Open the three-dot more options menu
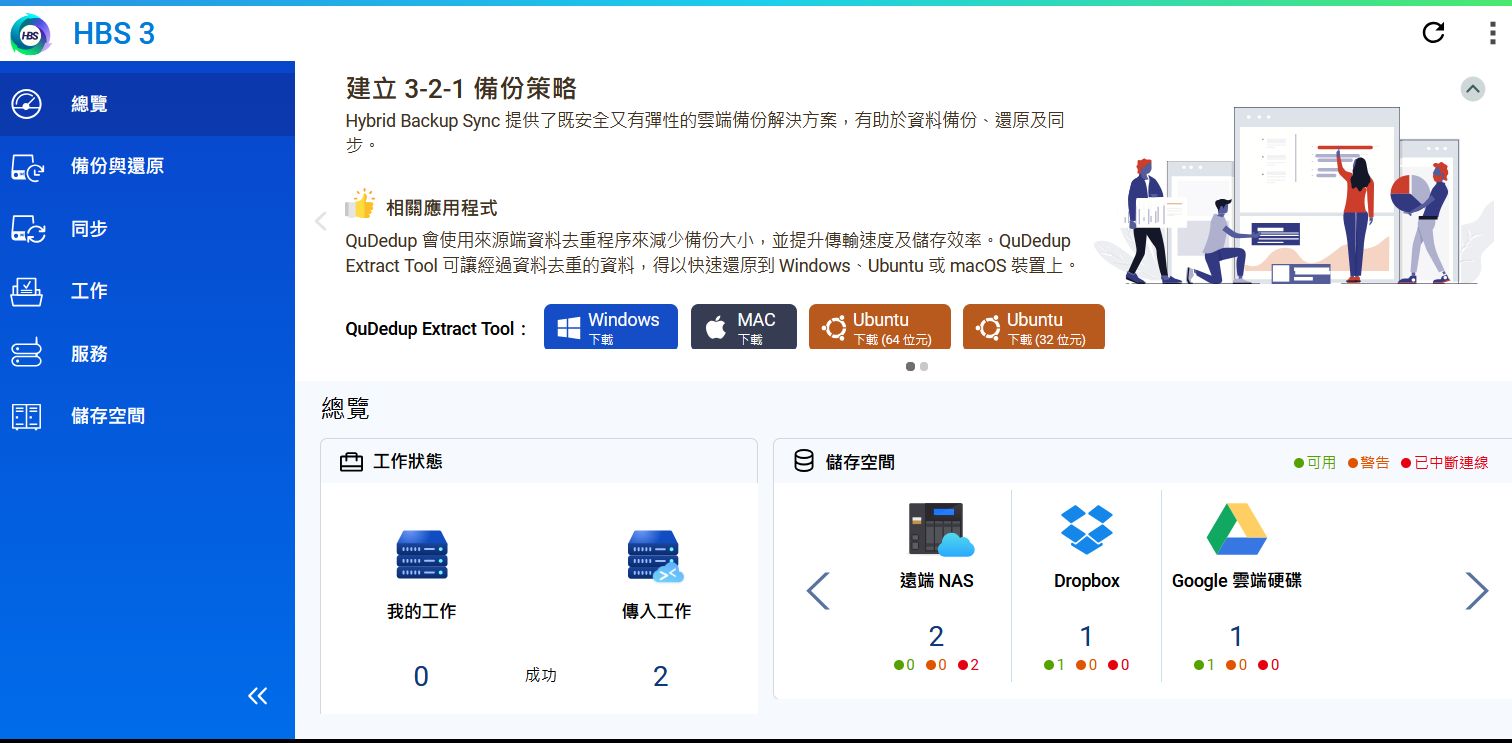The width and height of the screenshot is (1512, 743). tap(1492, 33)
